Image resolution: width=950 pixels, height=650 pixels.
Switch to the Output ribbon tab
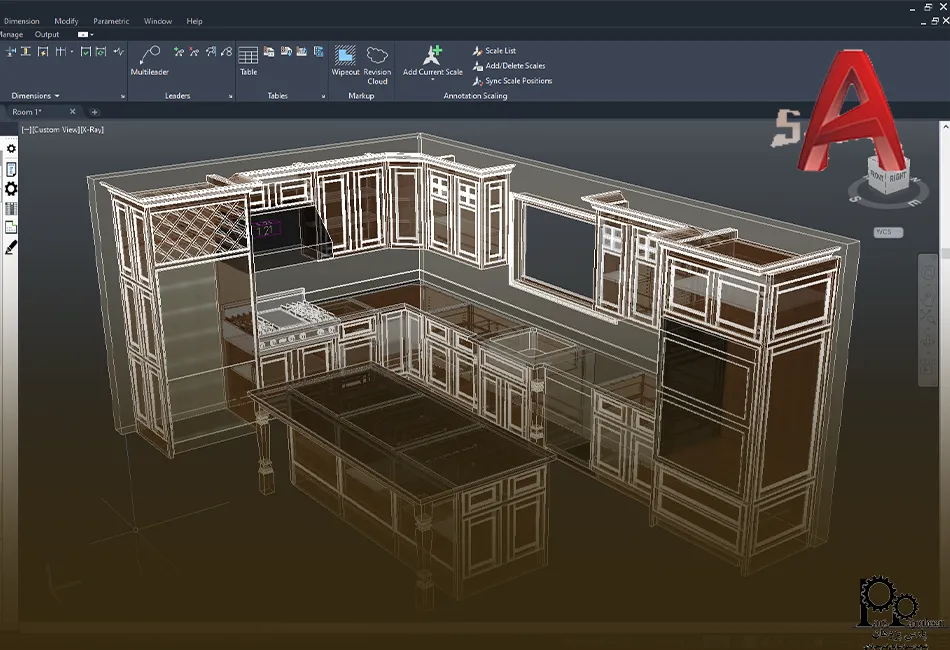tap(47, 35)
